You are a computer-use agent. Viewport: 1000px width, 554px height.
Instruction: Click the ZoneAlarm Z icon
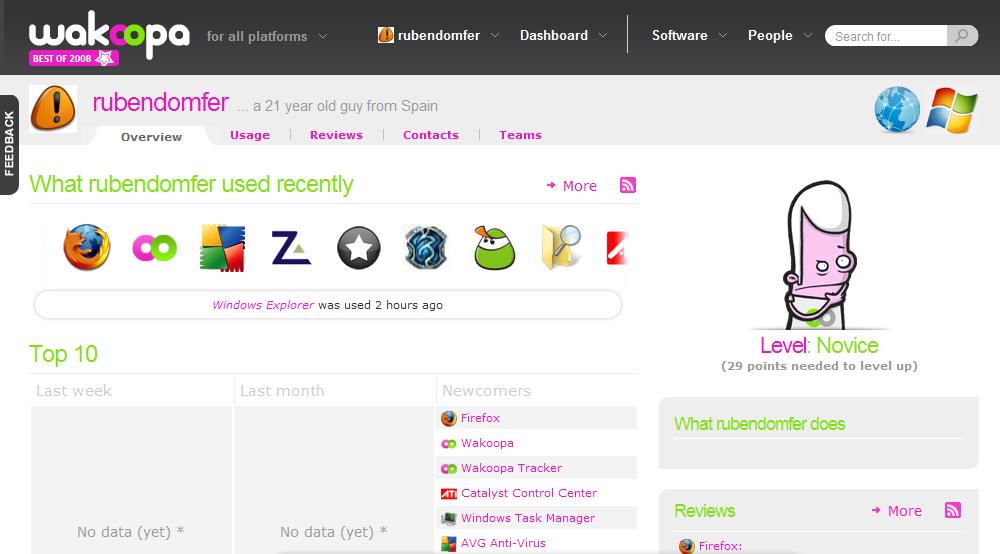coord(291,247)
